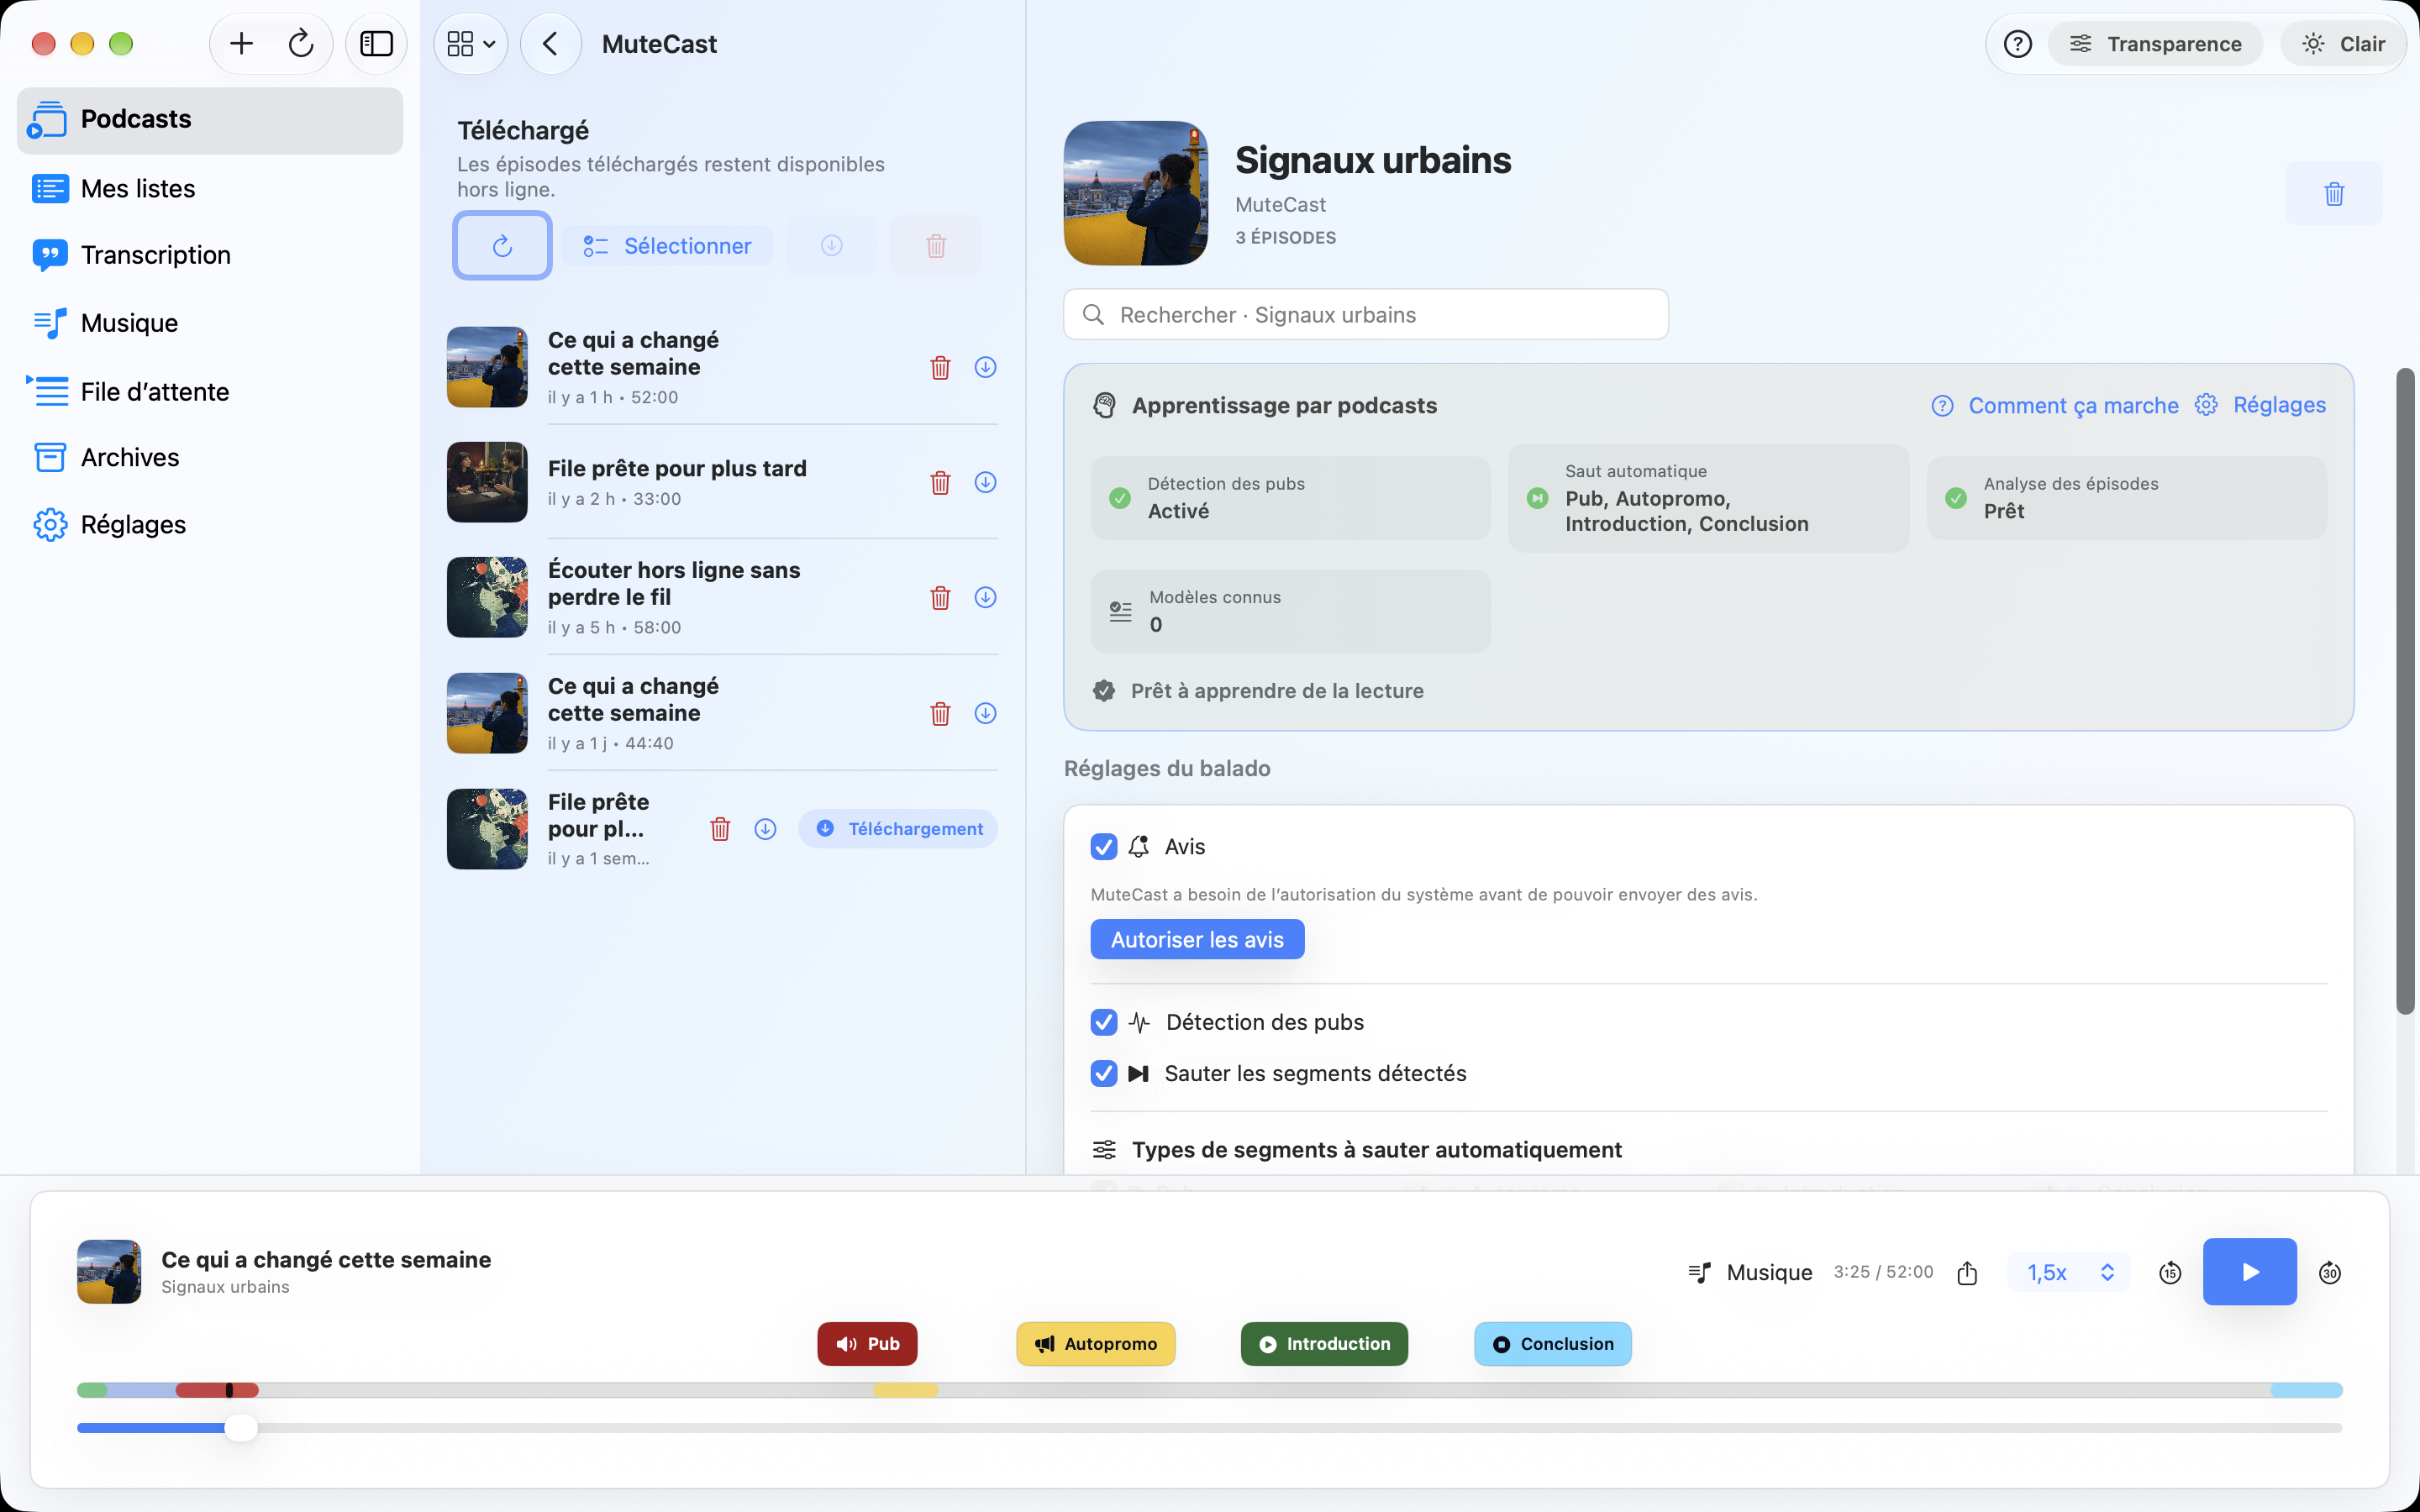Delete episode 'File prête pour plus tard'

(x=940, y=483)
